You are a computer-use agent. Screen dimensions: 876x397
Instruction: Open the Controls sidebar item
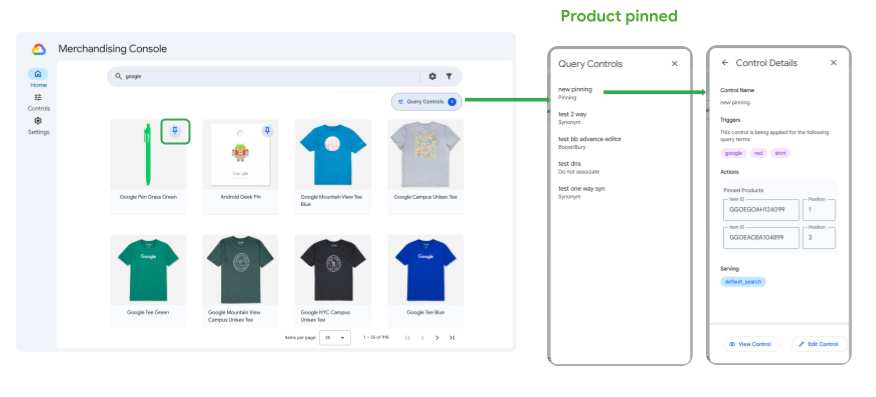coord(38,102)
